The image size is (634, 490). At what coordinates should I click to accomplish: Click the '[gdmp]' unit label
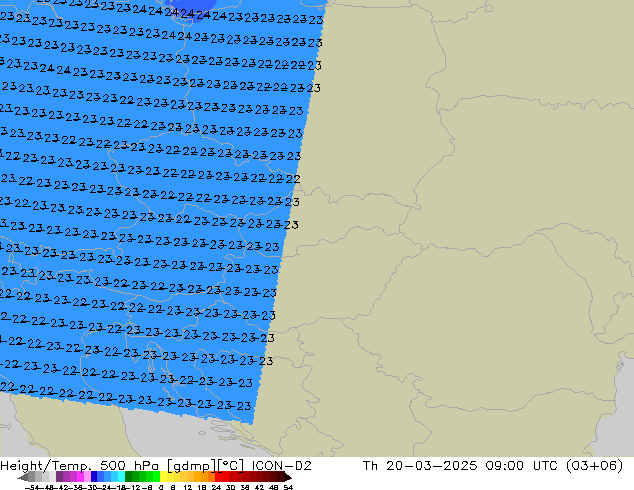pyautogui.click(x=192, y=466)
